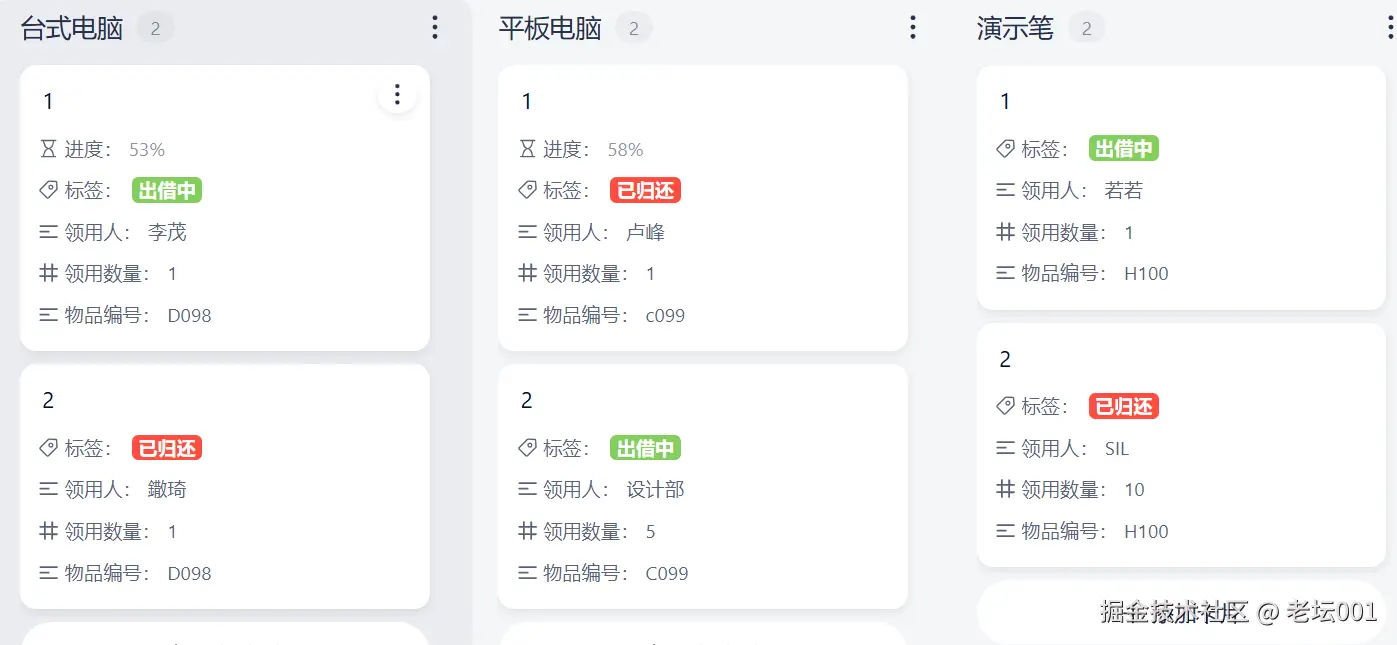Image resolution: width=1397 pixels, height=645 pixels.
Task: Click the 53% progress value on 台式电脑 card 1
Action: coord(145,148)
